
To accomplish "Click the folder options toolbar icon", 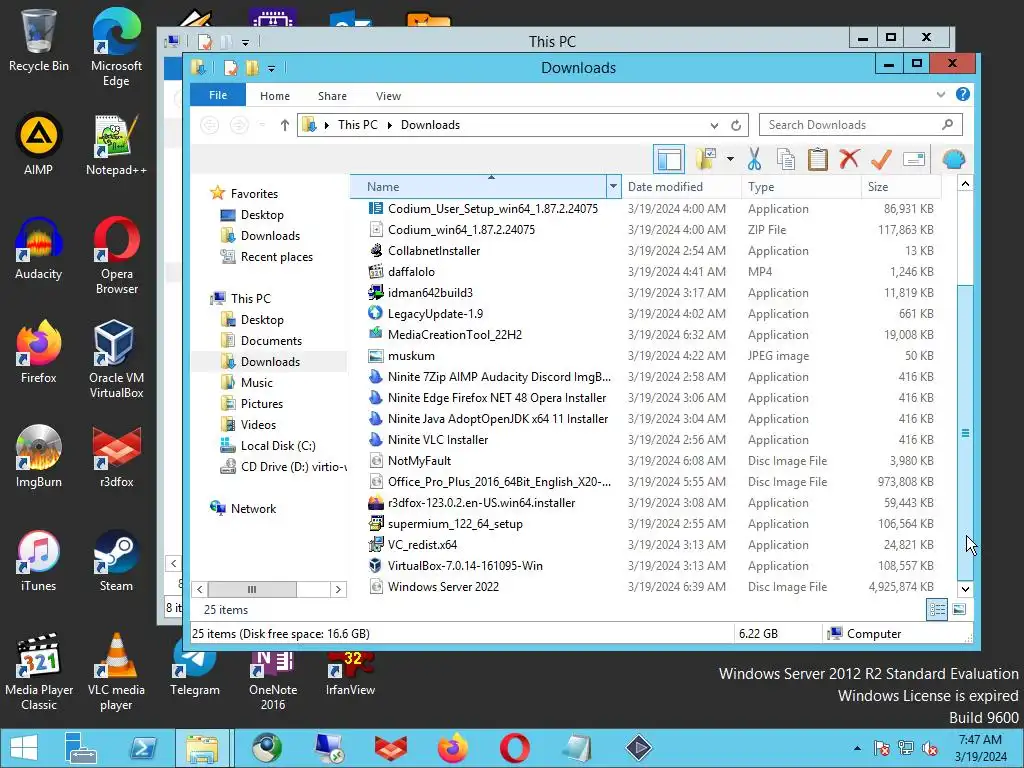I will pos(706,159).
